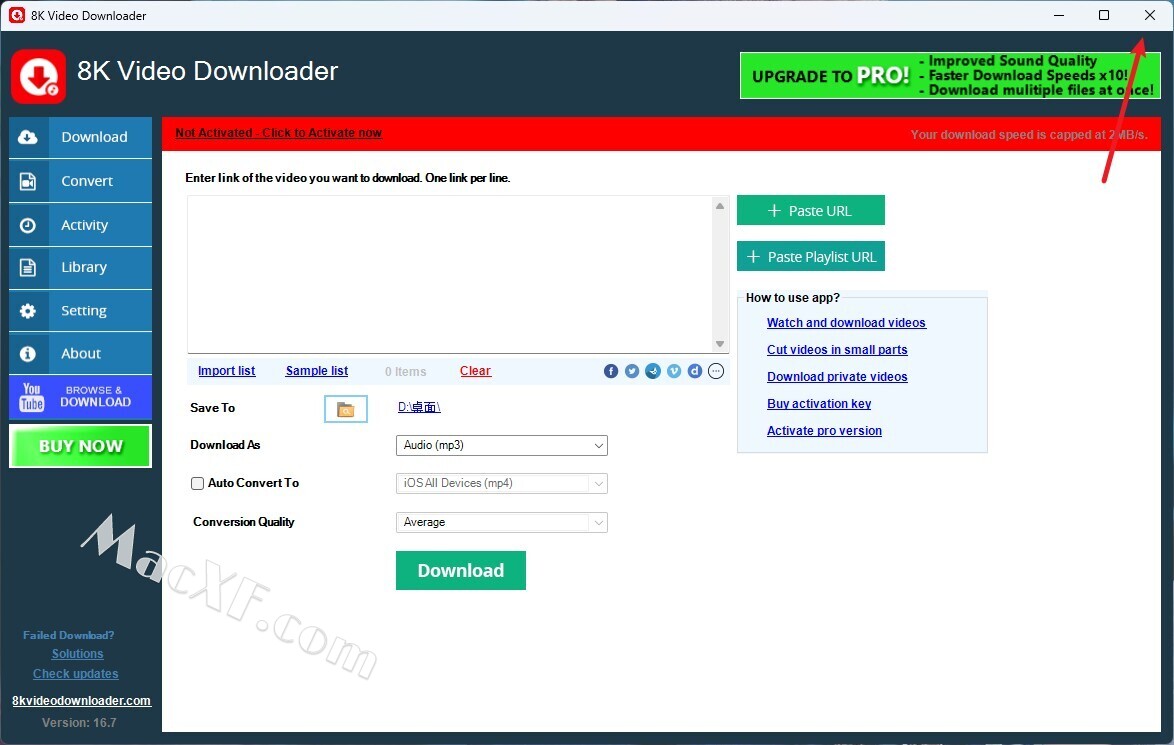
Task: Minimize the 8K Video Downloader window
Action: (1059, 15)
